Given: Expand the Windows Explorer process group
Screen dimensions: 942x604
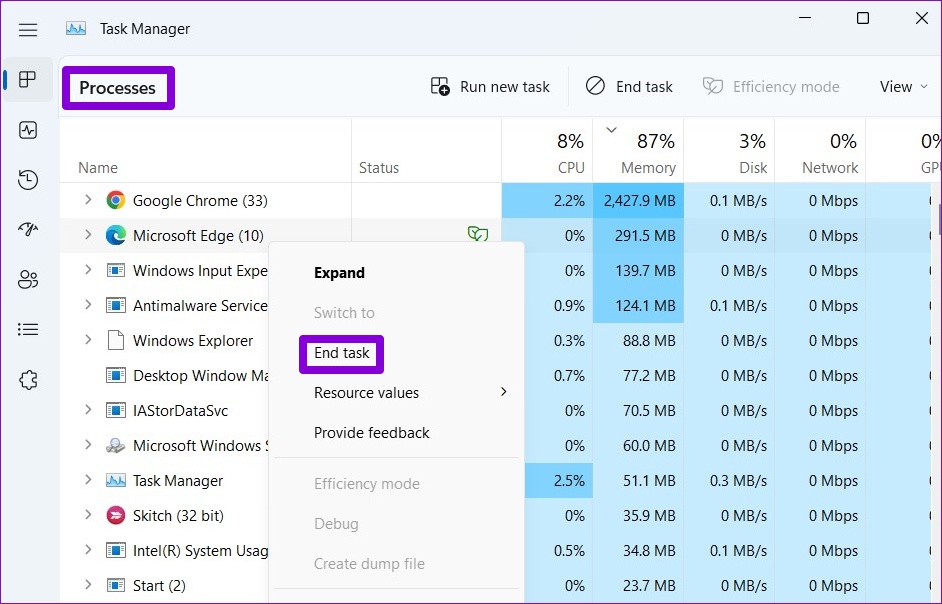Looking at the screenshot, I should [88, 340].
